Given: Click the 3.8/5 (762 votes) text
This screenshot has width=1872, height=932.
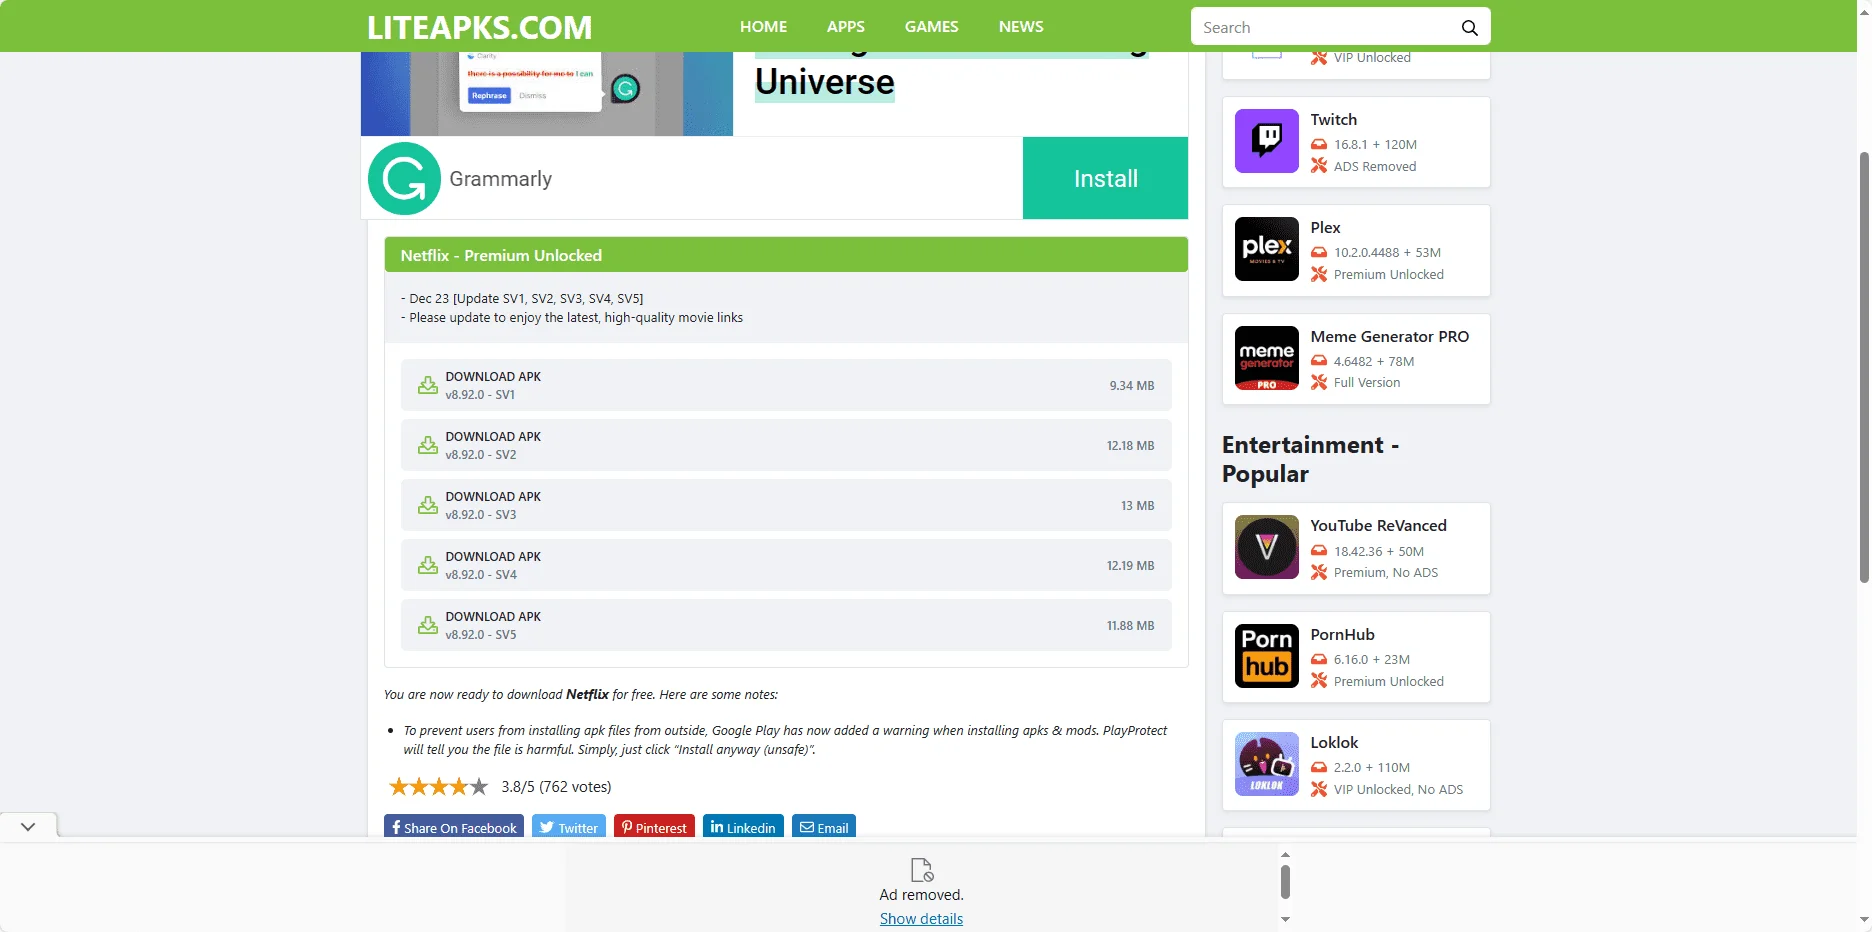Looking at the screenshot, I should coord(556,787).
